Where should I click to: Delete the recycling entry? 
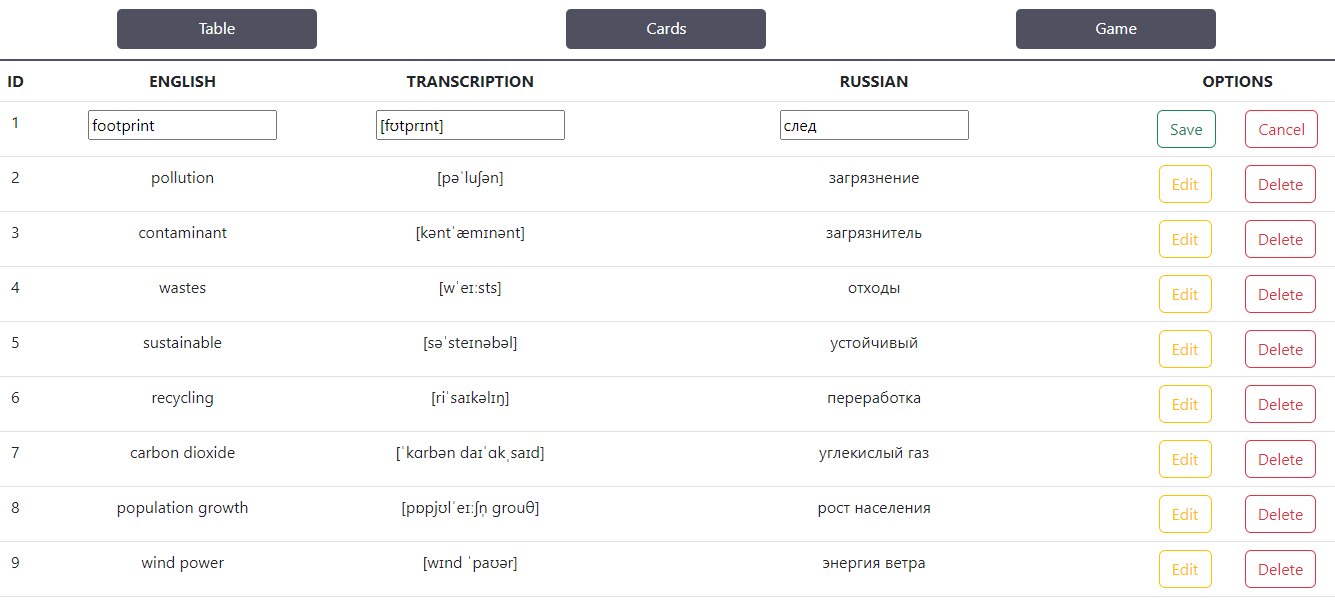click(1280, 403)
